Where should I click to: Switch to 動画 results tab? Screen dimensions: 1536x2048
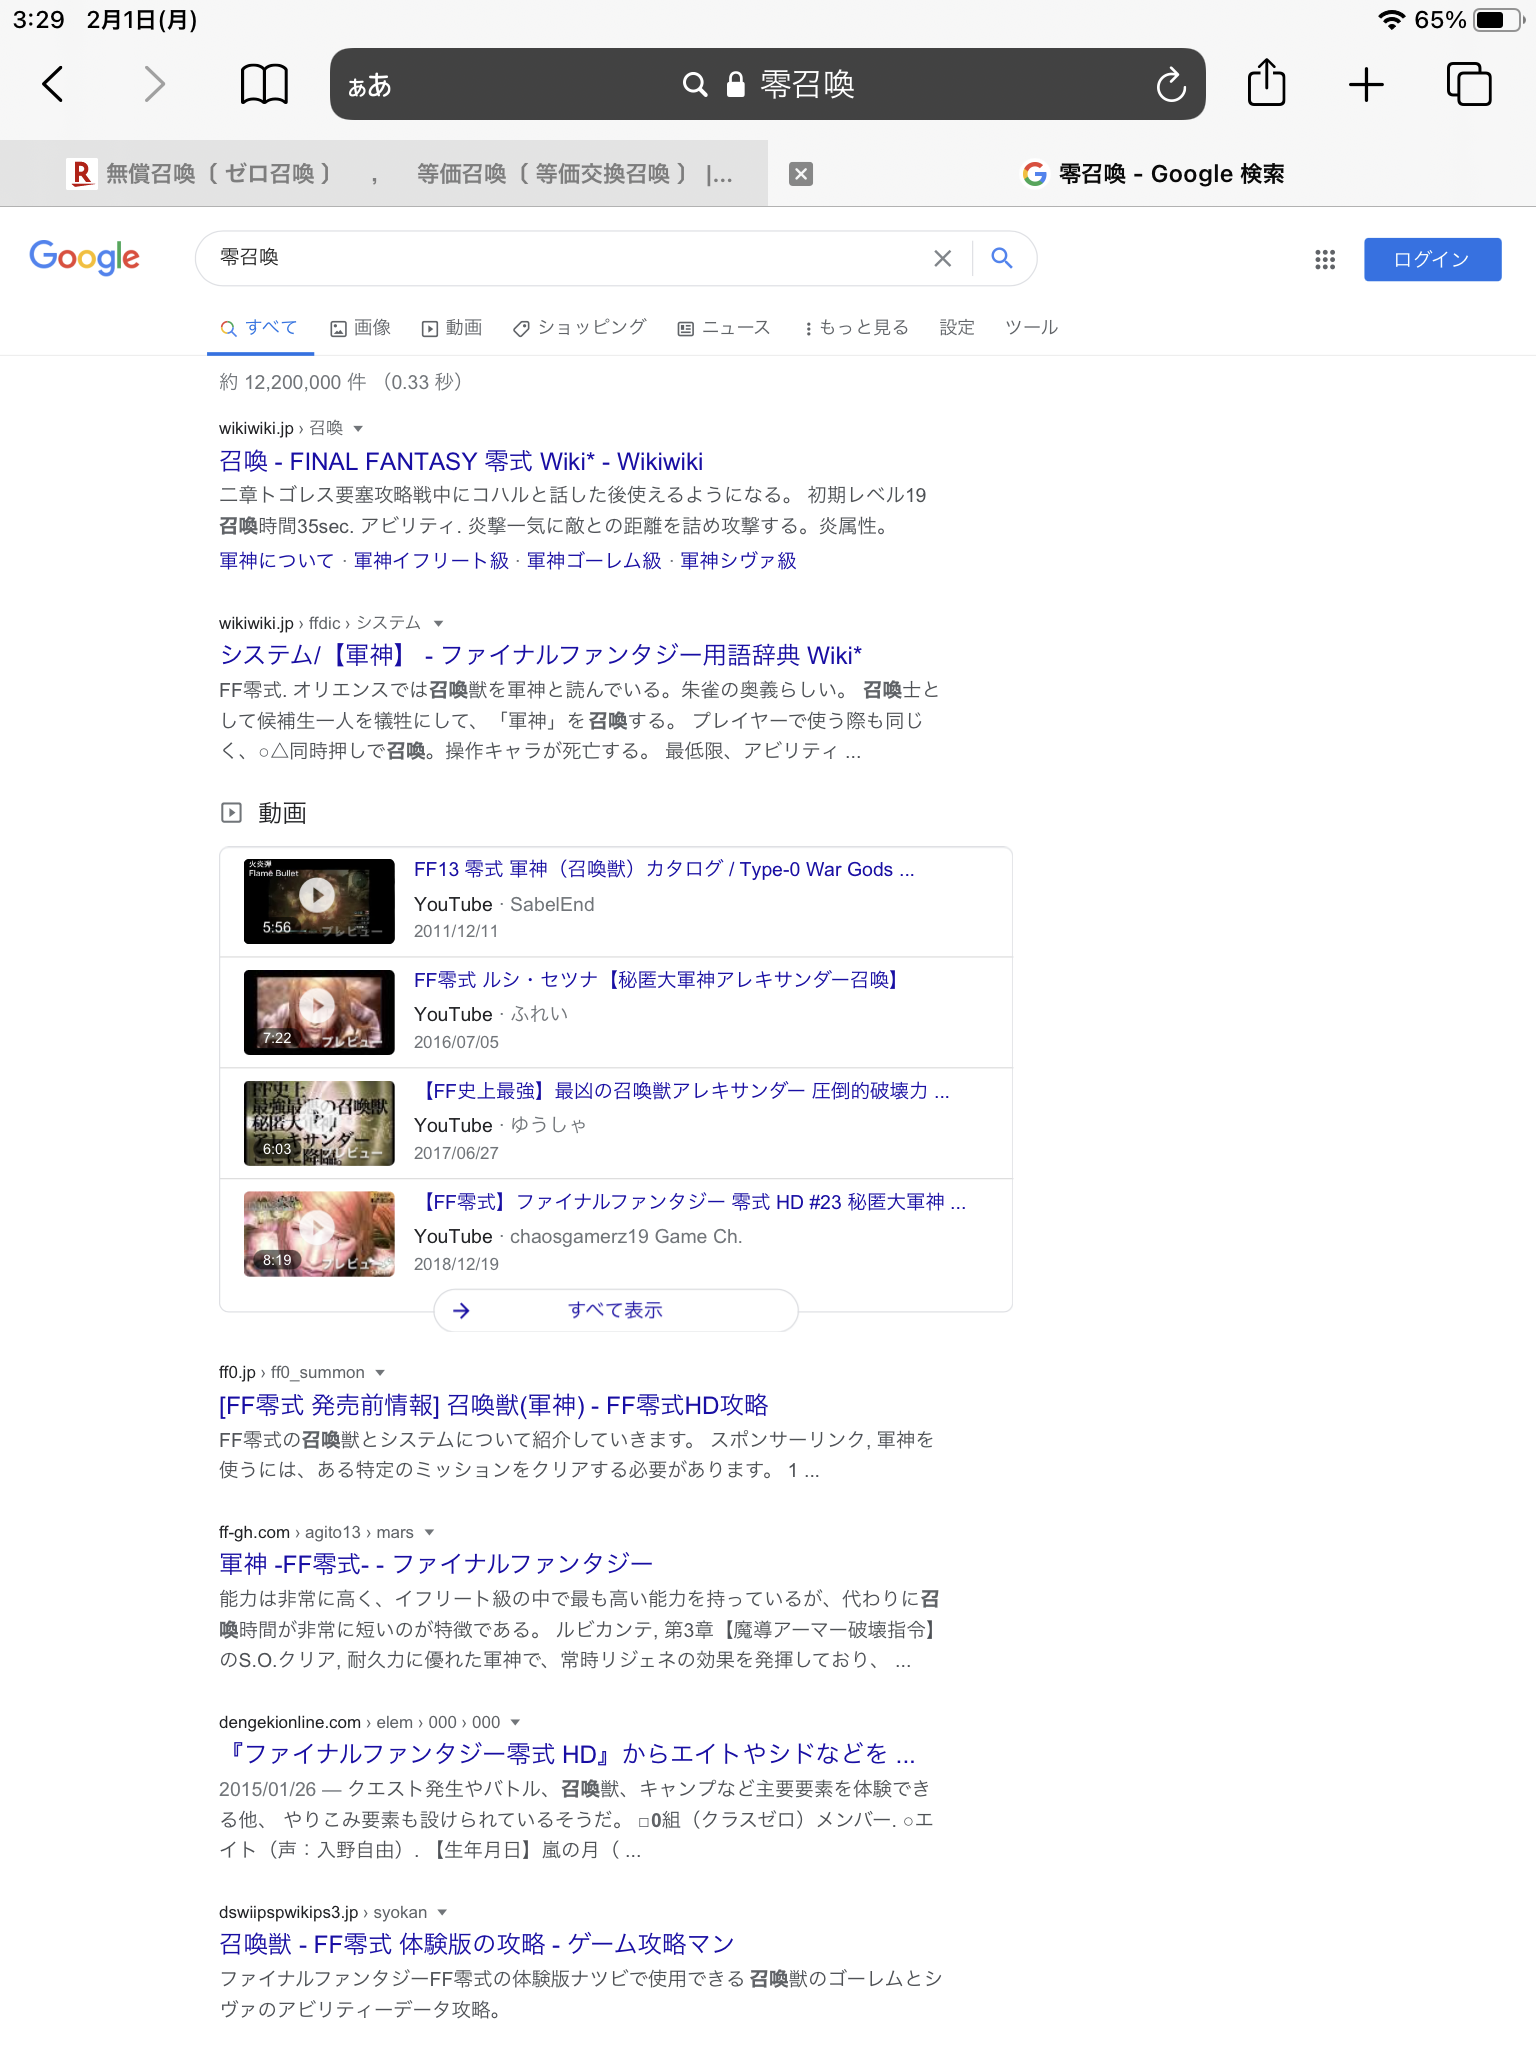click(452, 328)
